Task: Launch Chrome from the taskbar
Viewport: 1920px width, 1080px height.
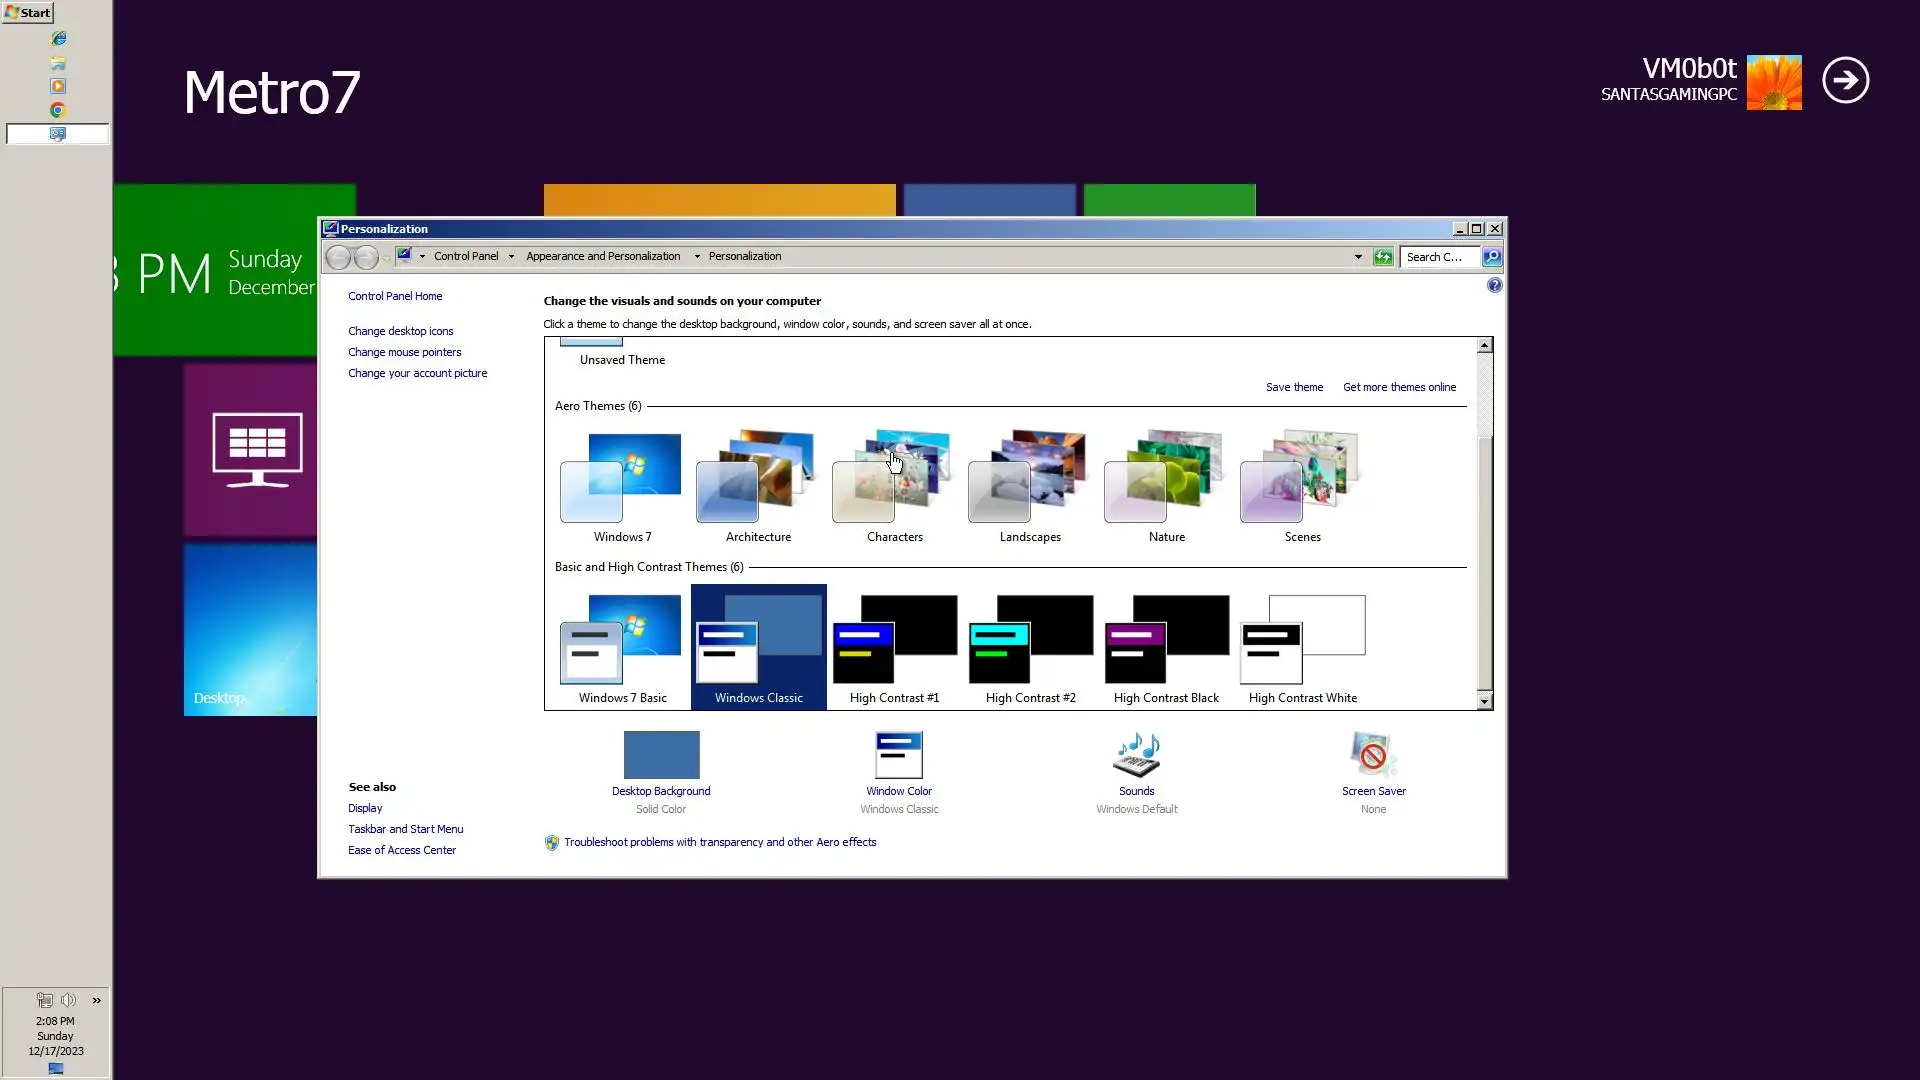Action: (58, 110)
